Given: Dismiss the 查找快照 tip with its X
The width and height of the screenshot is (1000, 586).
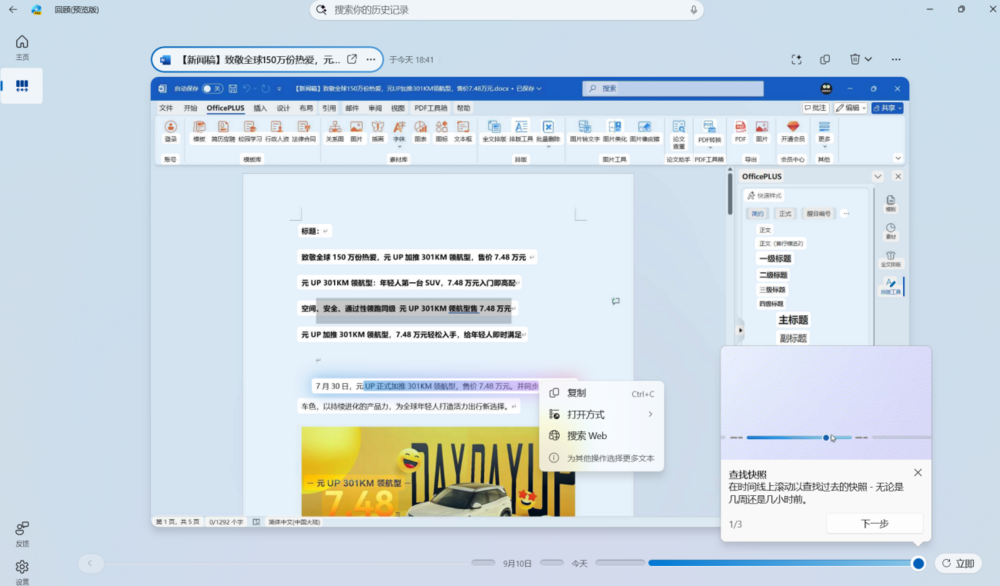Looking at the screenshot, I should pyautogui.click(x=918, y=472).
